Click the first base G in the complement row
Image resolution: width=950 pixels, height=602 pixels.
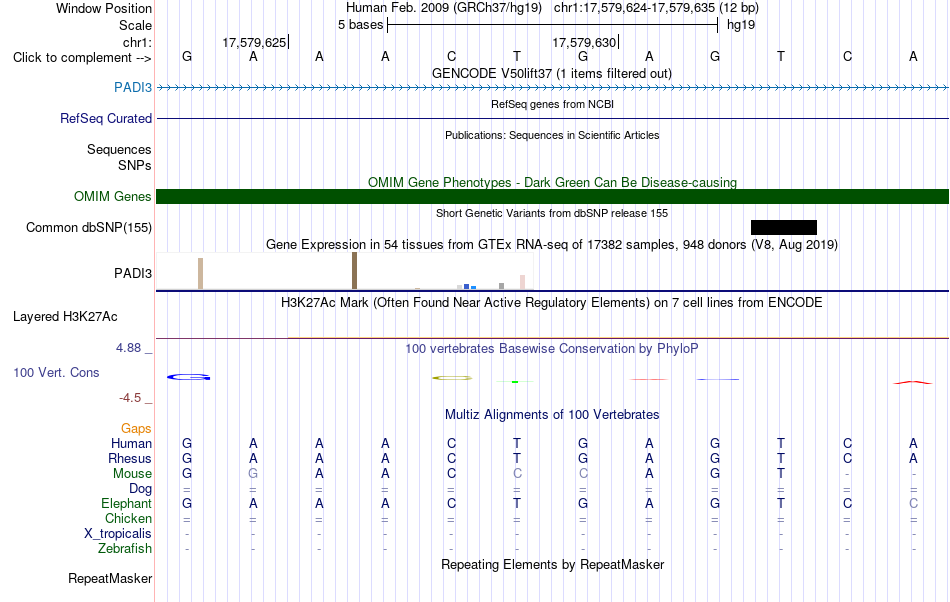(187, 56)
